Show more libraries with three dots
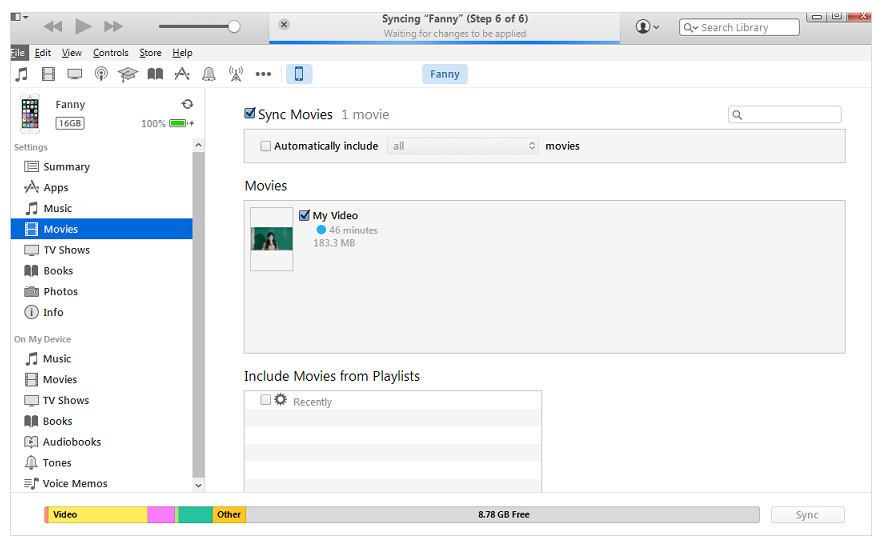Viewport: 885px width, 542px height. [263, 74]
